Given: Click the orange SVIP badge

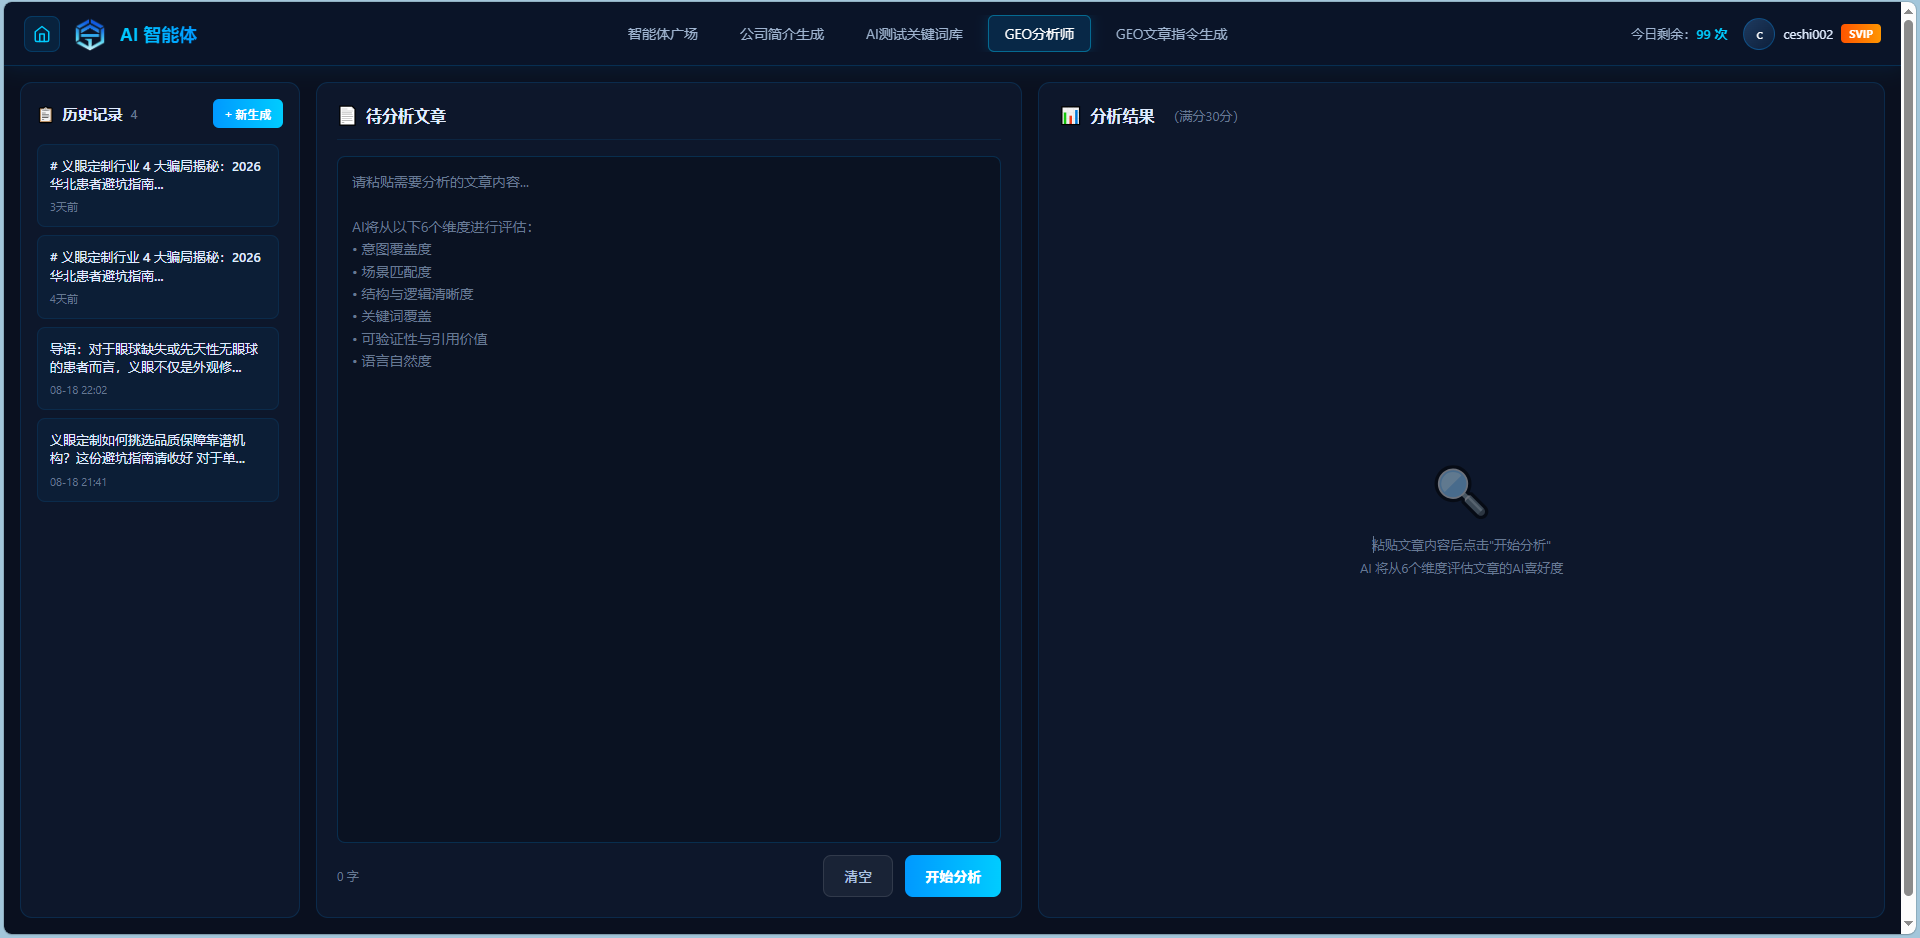Looking at the screenshot, I should (x=1861, y=34).
